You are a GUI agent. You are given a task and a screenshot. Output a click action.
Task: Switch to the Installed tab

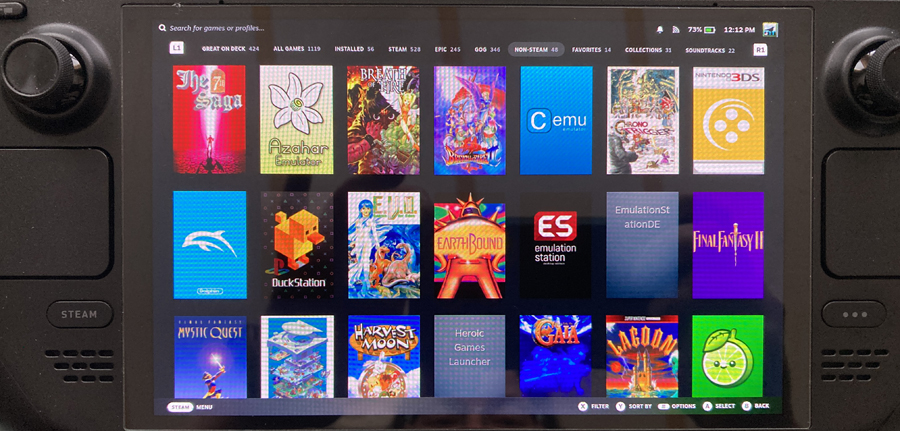355,48
